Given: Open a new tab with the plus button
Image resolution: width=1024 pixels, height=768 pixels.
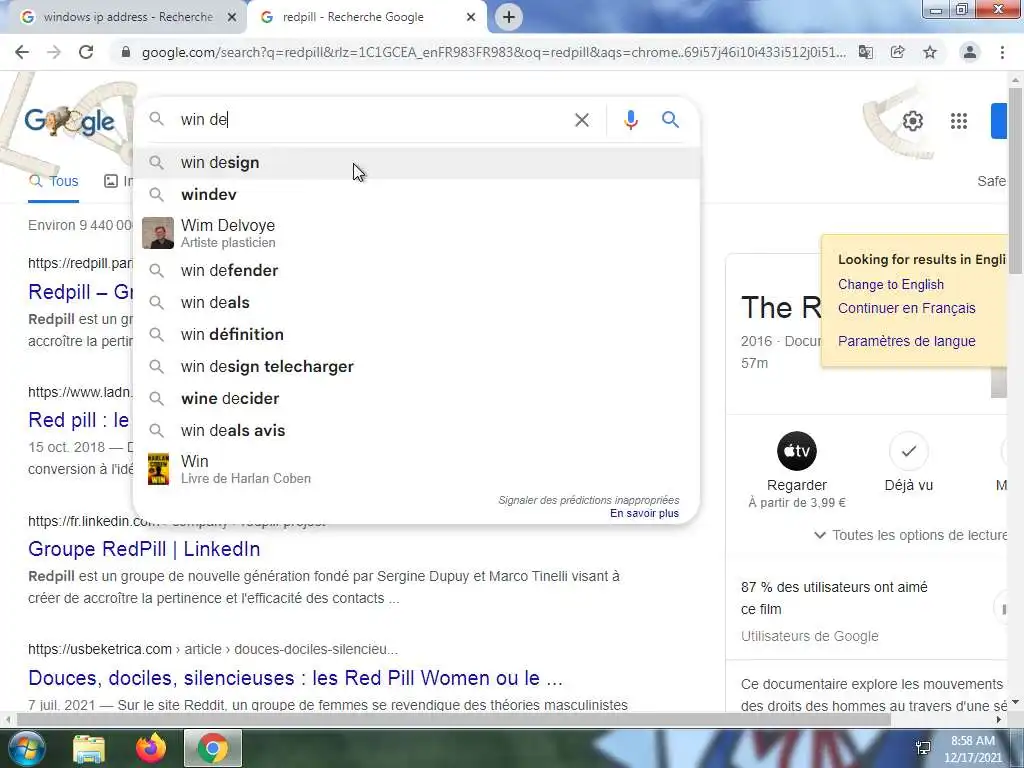Looking at the screenshot, I should pos(509,17).
